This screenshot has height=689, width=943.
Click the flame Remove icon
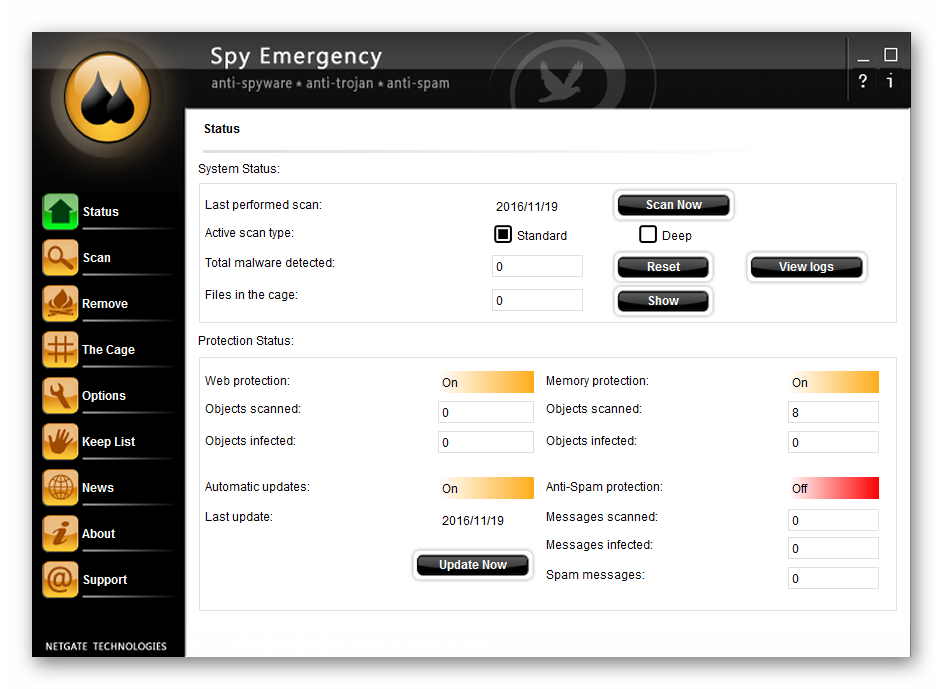tap(60, 304)
